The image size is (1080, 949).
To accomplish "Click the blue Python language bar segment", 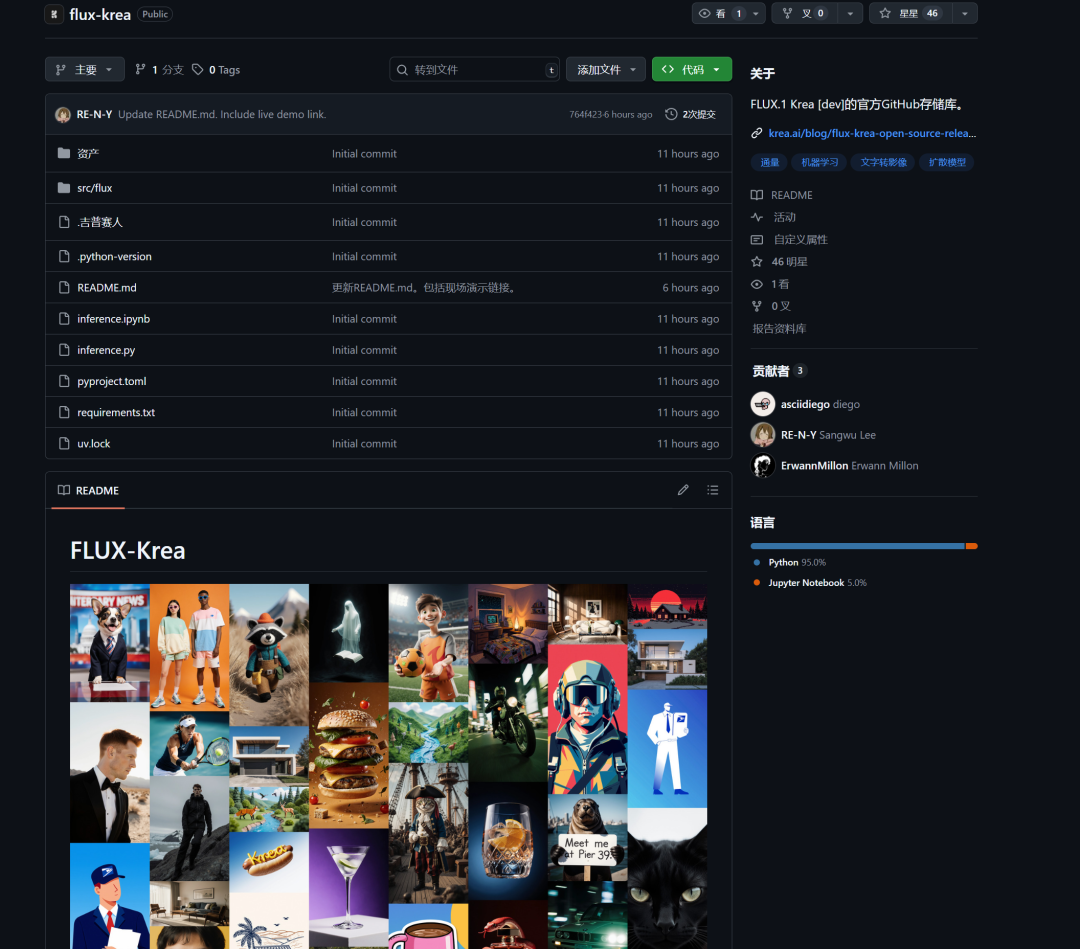I will tap(858, 546).
